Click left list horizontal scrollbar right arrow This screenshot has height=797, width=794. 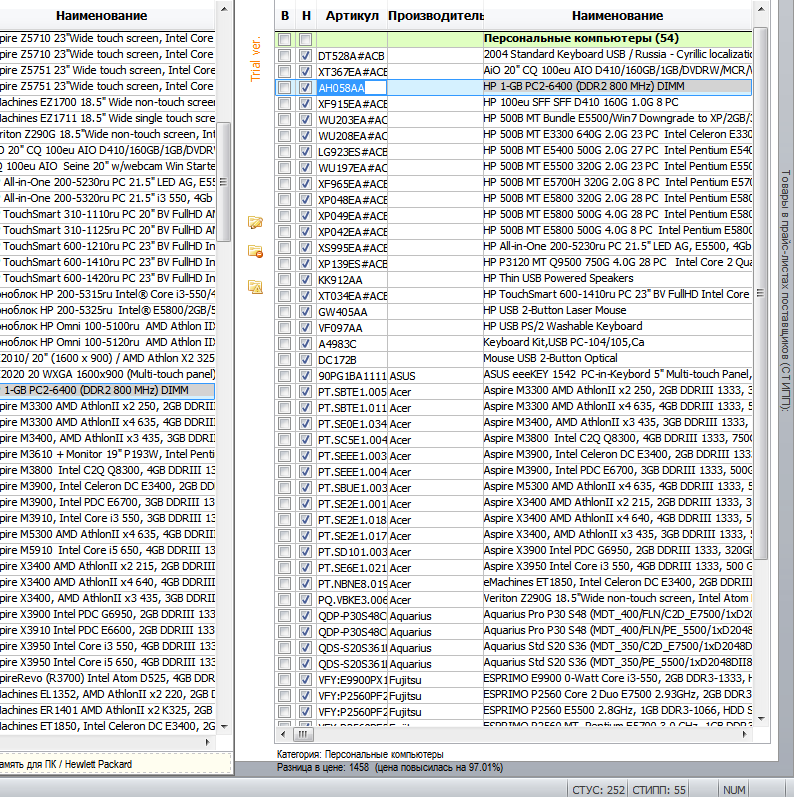pos(207,742)
